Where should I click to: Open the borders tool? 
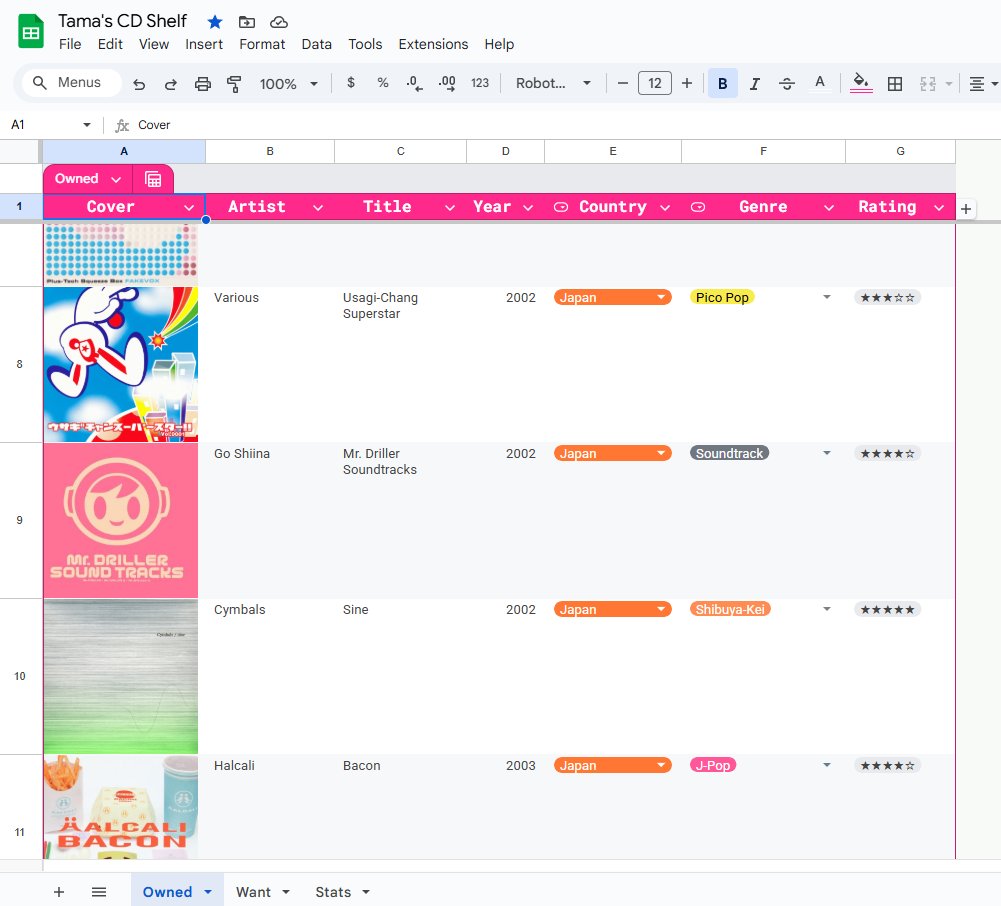[x=895, y=84]
